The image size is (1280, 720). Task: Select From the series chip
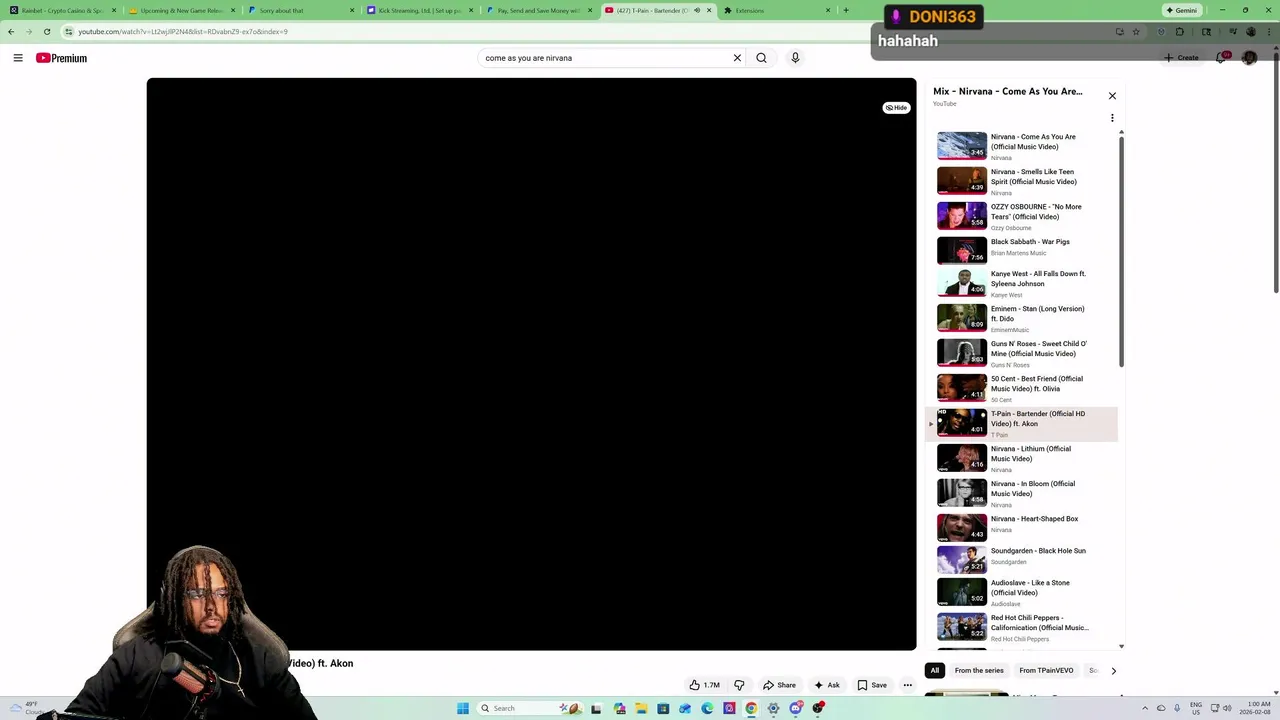pos(979,671)
